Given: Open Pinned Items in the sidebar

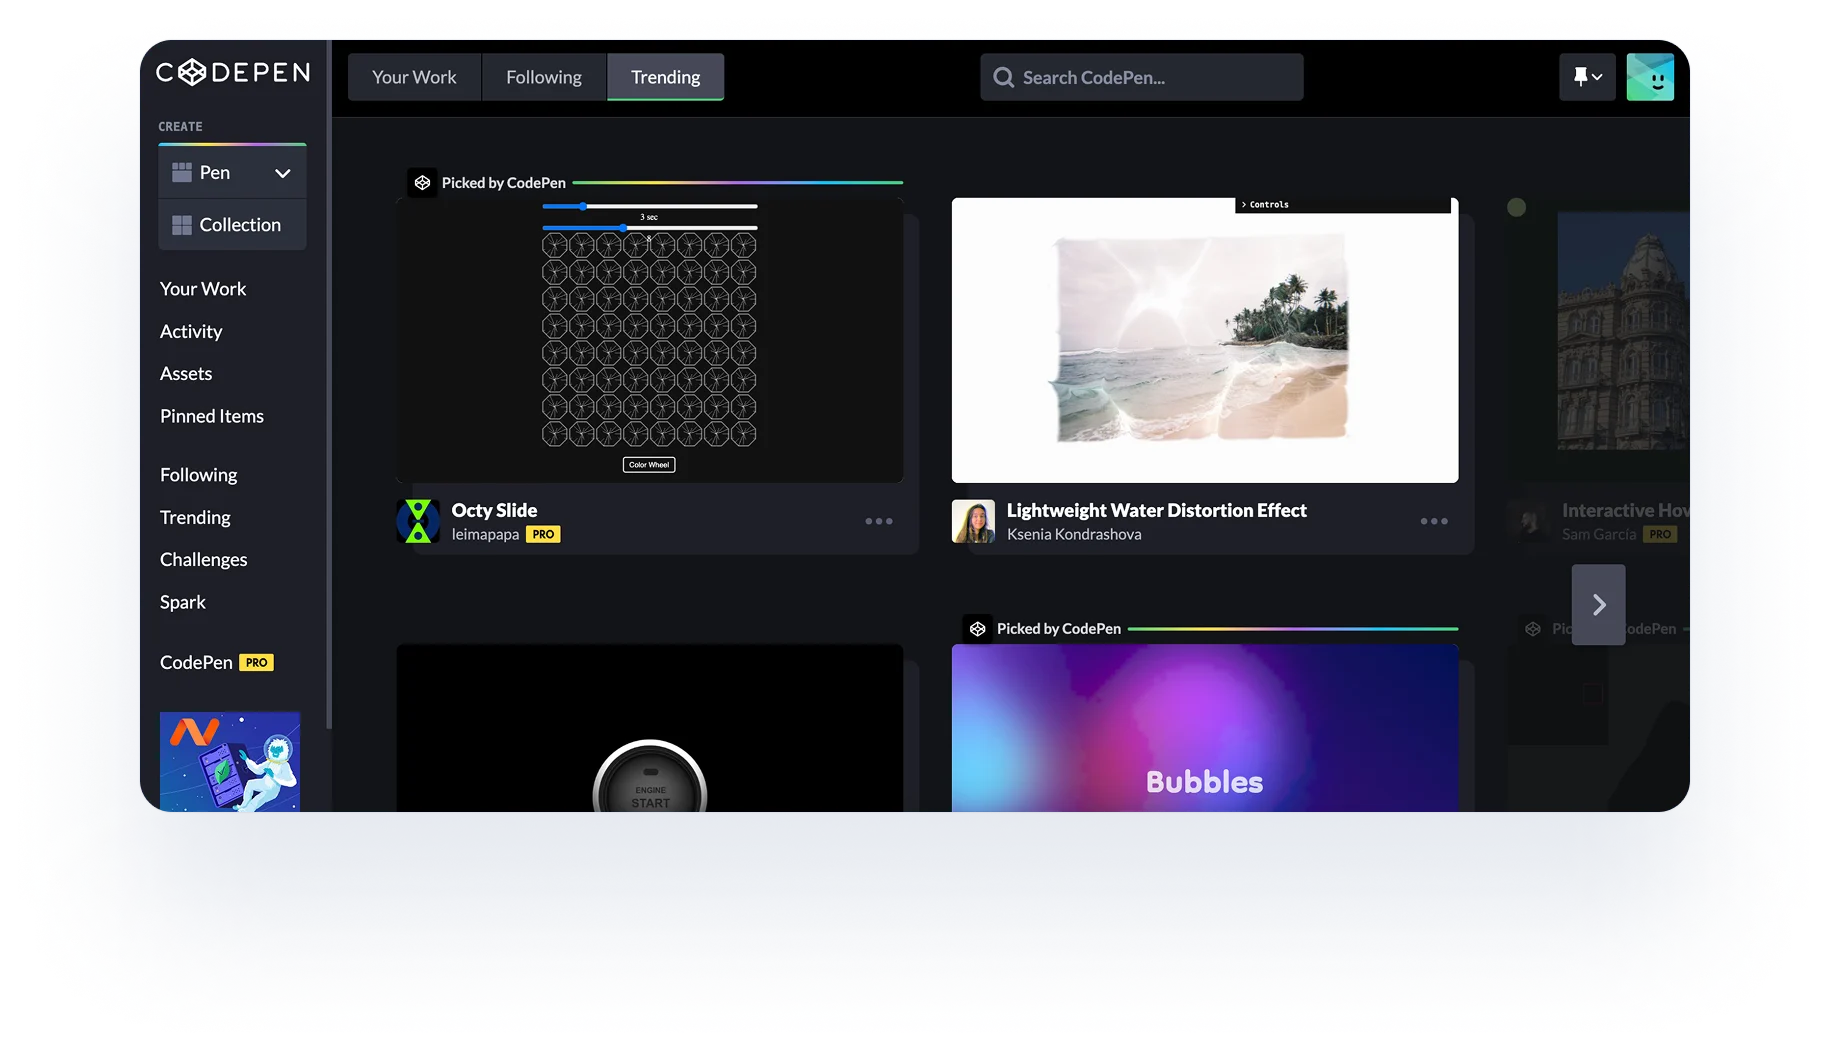Looking at the screenshot, I should coord(212,416).
